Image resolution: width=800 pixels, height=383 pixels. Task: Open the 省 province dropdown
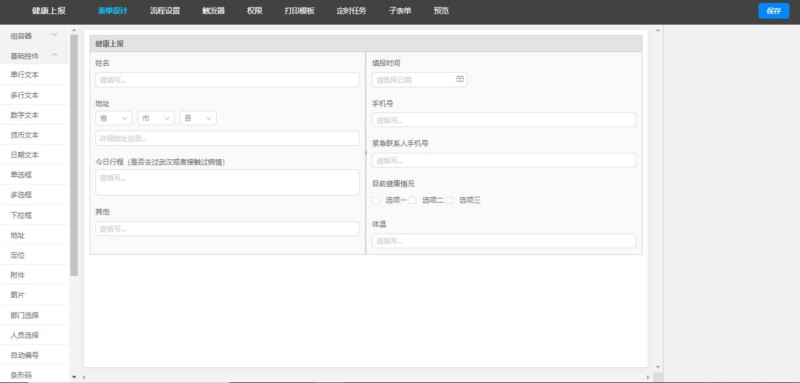pyautogui.click(x=114, y=118)
